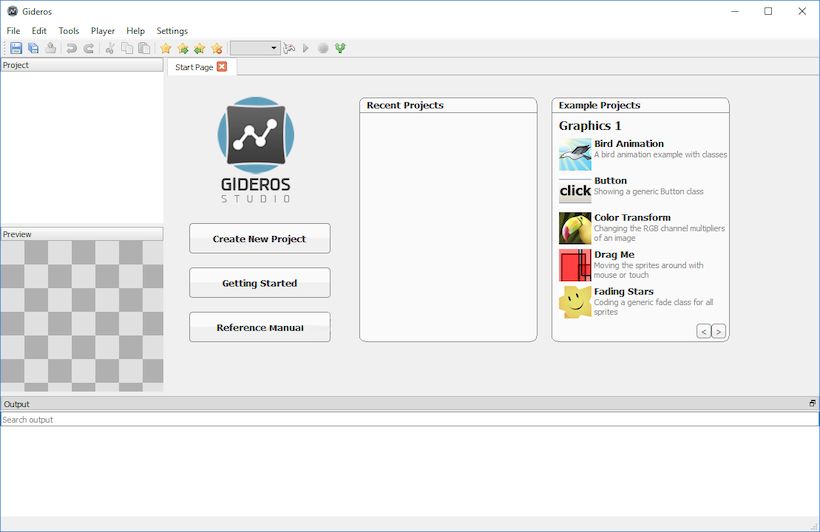Click the Copy icon
820x532 pixels.
point(127,49)
